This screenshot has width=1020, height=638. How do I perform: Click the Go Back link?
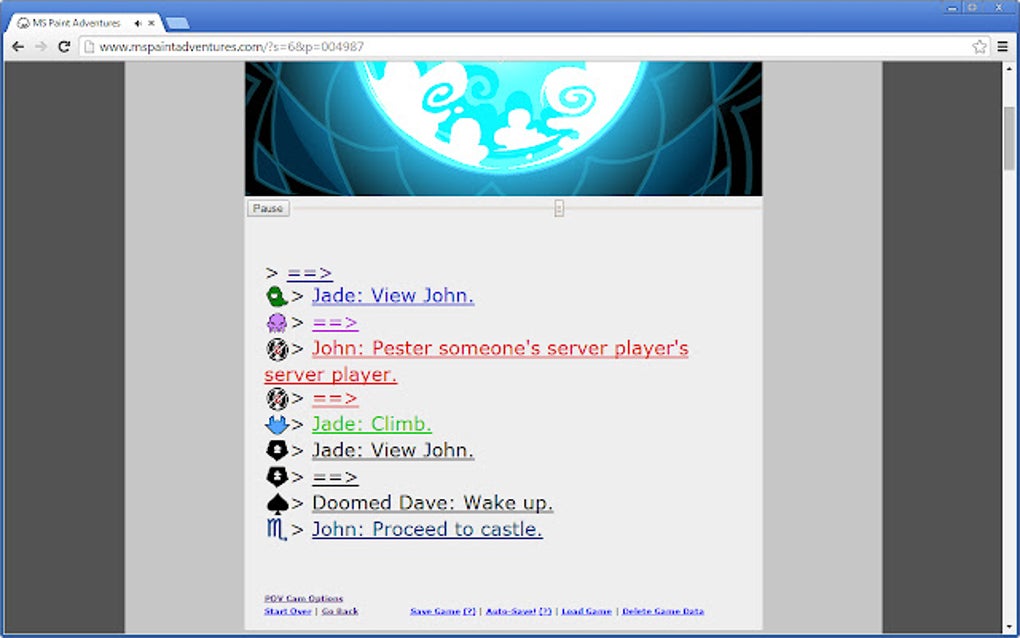point(340,611)
